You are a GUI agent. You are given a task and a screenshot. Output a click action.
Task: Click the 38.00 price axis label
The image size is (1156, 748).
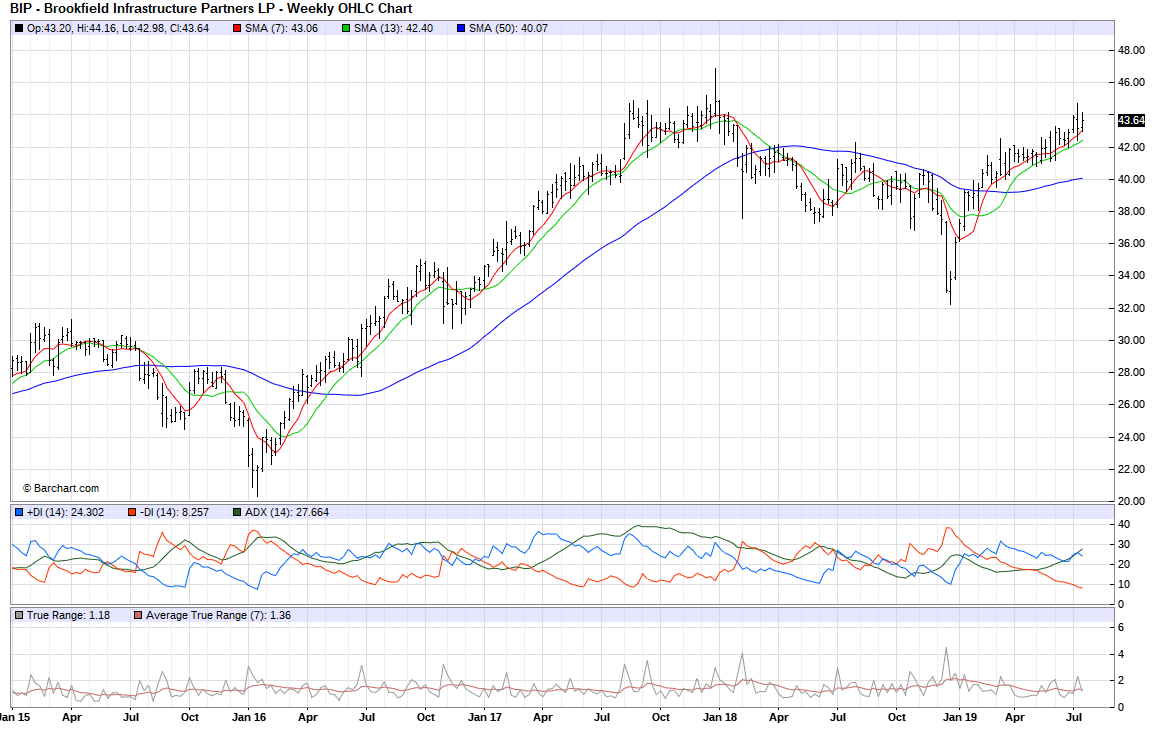[x=1132, y=212]
